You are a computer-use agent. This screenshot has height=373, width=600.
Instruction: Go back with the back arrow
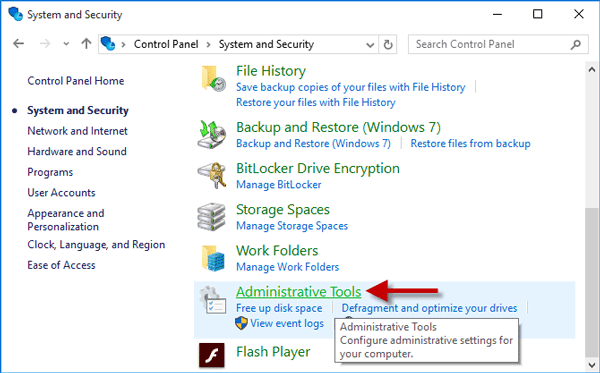coord(18,44)
